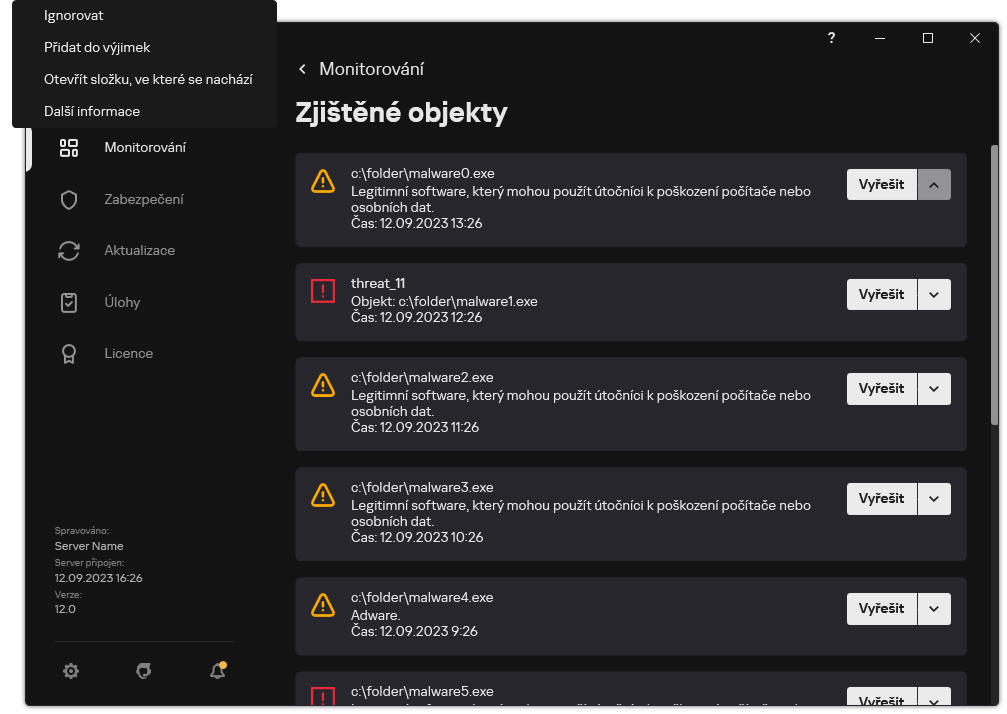Viewport: 1007px width, 714px height.
Task: Open Úlohy using the tasks icon
Action: point(68,301)
